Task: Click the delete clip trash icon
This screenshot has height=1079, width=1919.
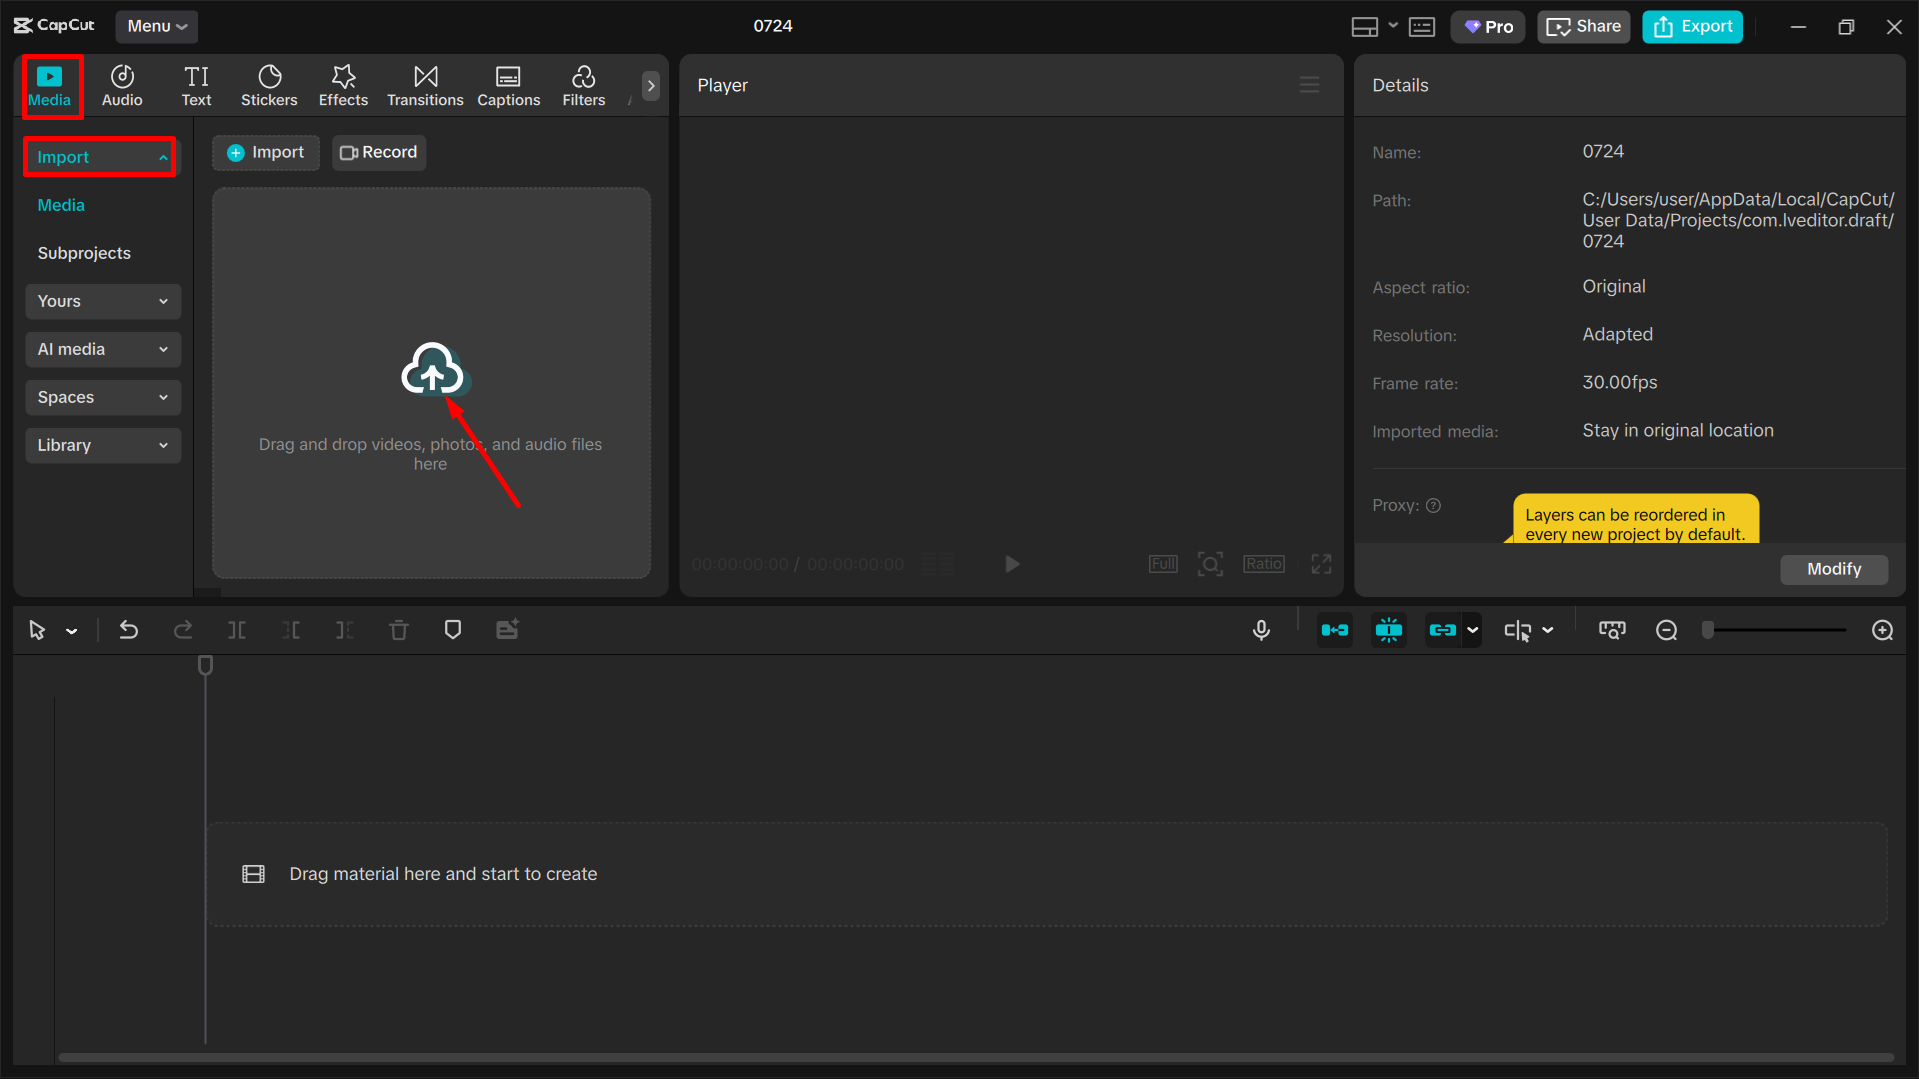Action: 399,630
